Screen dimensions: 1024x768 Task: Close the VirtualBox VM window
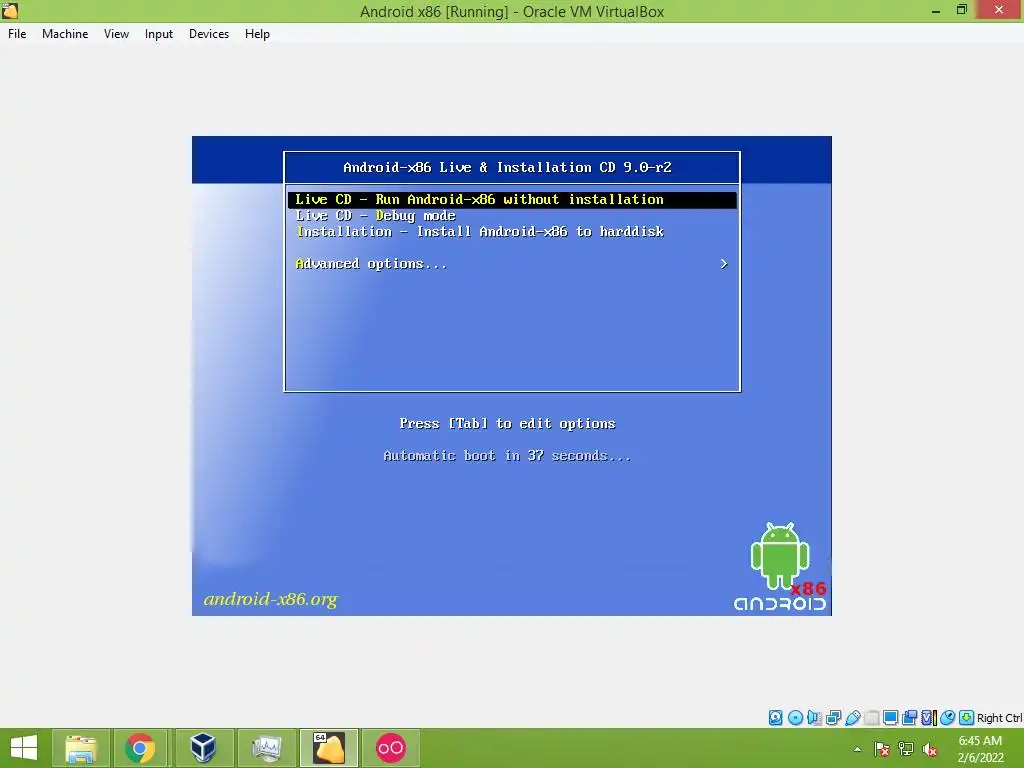[999, 10]
